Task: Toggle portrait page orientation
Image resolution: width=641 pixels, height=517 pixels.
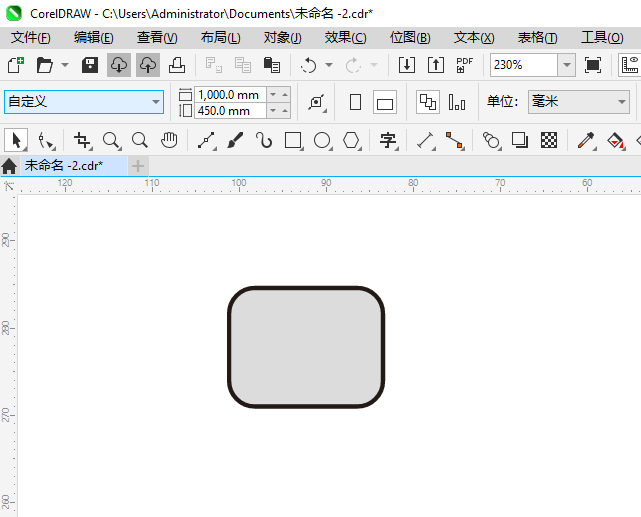Action: point(355,102)
